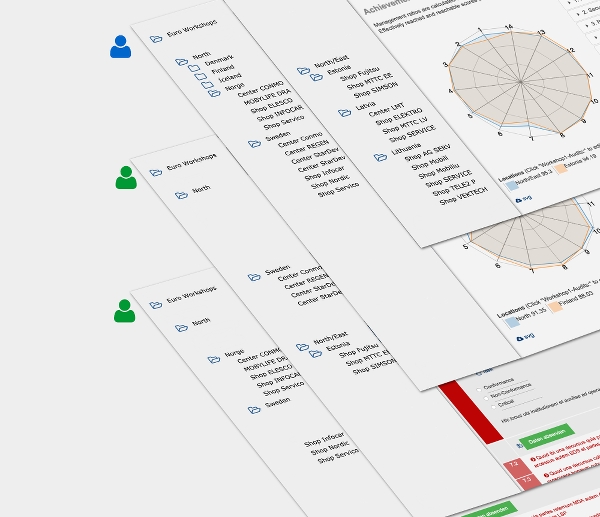Click the Finland folder icon
This screenshot has height=517, width=600.
201,77
